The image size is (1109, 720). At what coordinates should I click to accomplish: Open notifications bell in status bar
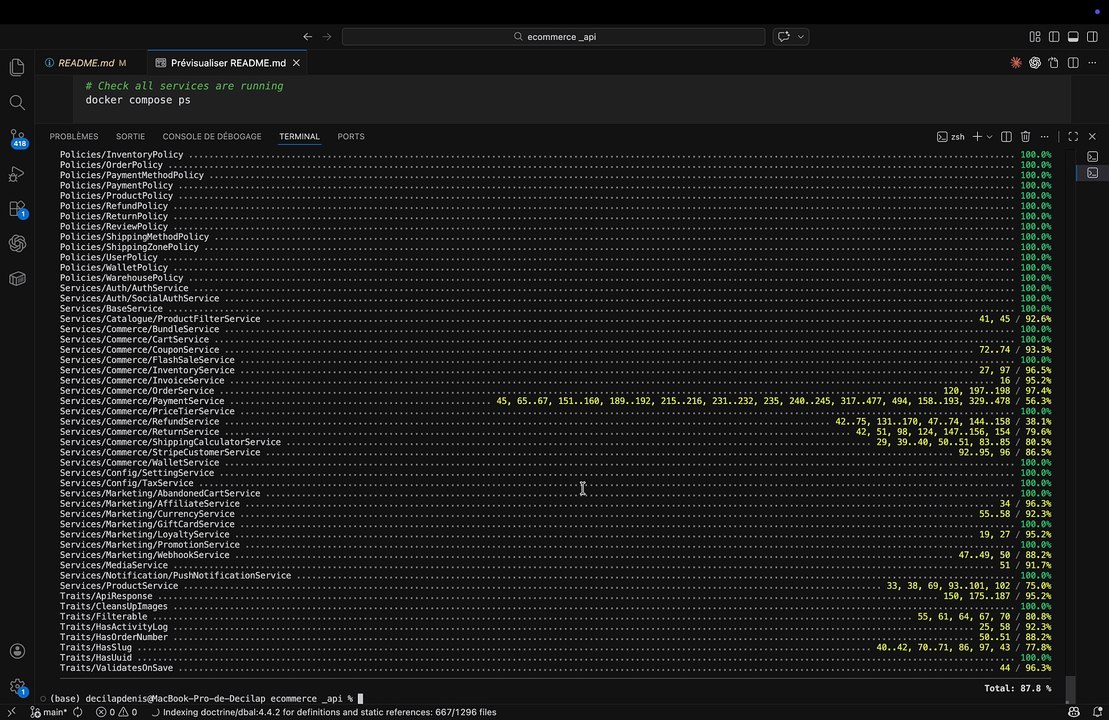point(1097,712)
